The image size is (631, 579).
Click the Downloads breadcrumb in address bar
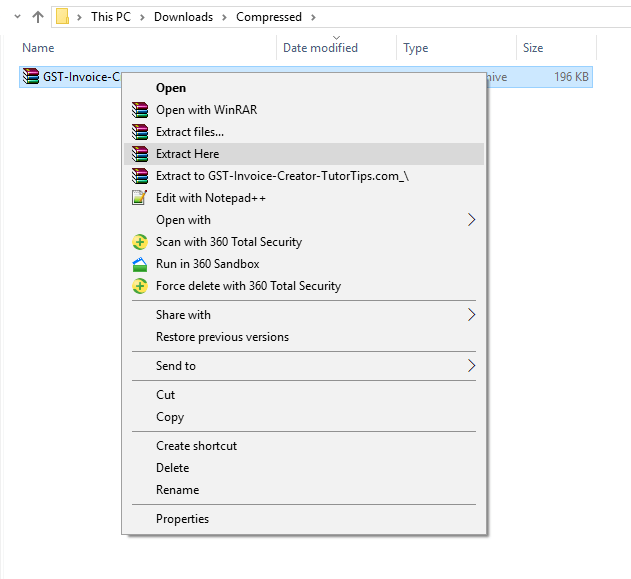[x=184, y=17]
